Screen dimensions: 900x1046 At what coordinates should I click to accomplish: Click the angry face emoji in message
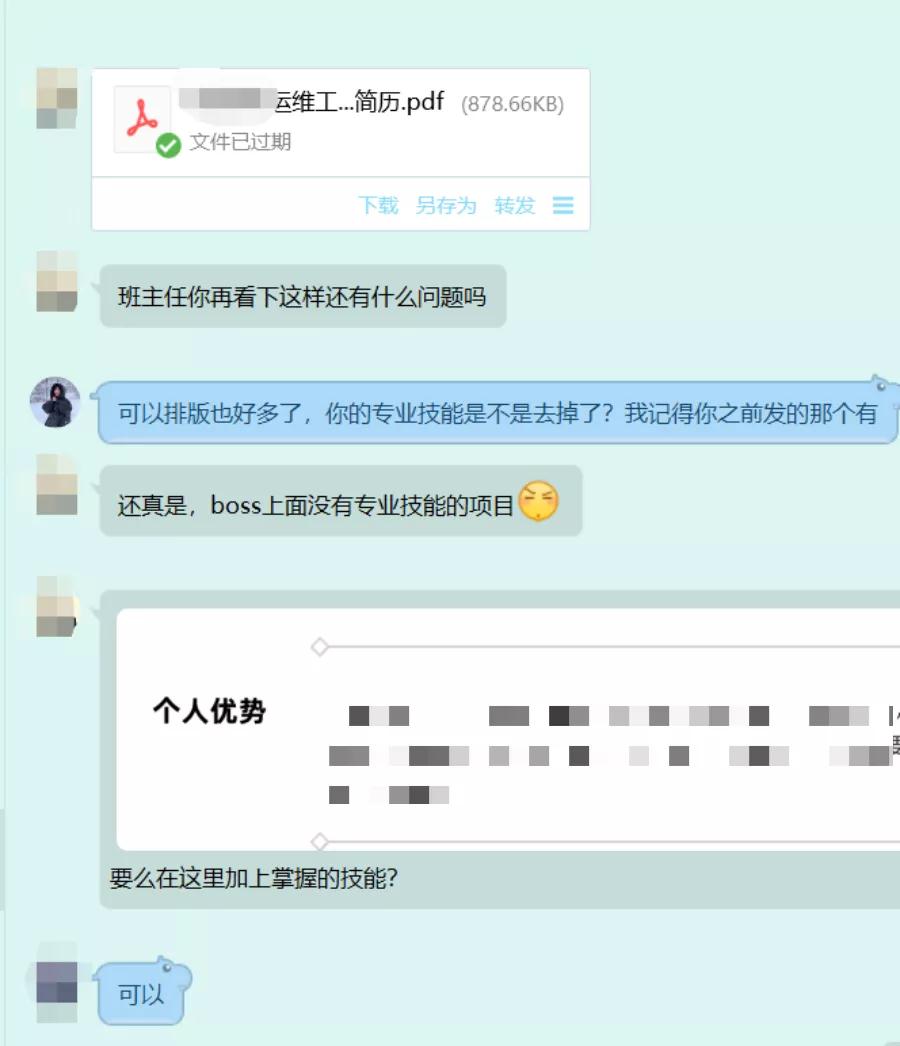pyautogui.click(x=538, y=501)
